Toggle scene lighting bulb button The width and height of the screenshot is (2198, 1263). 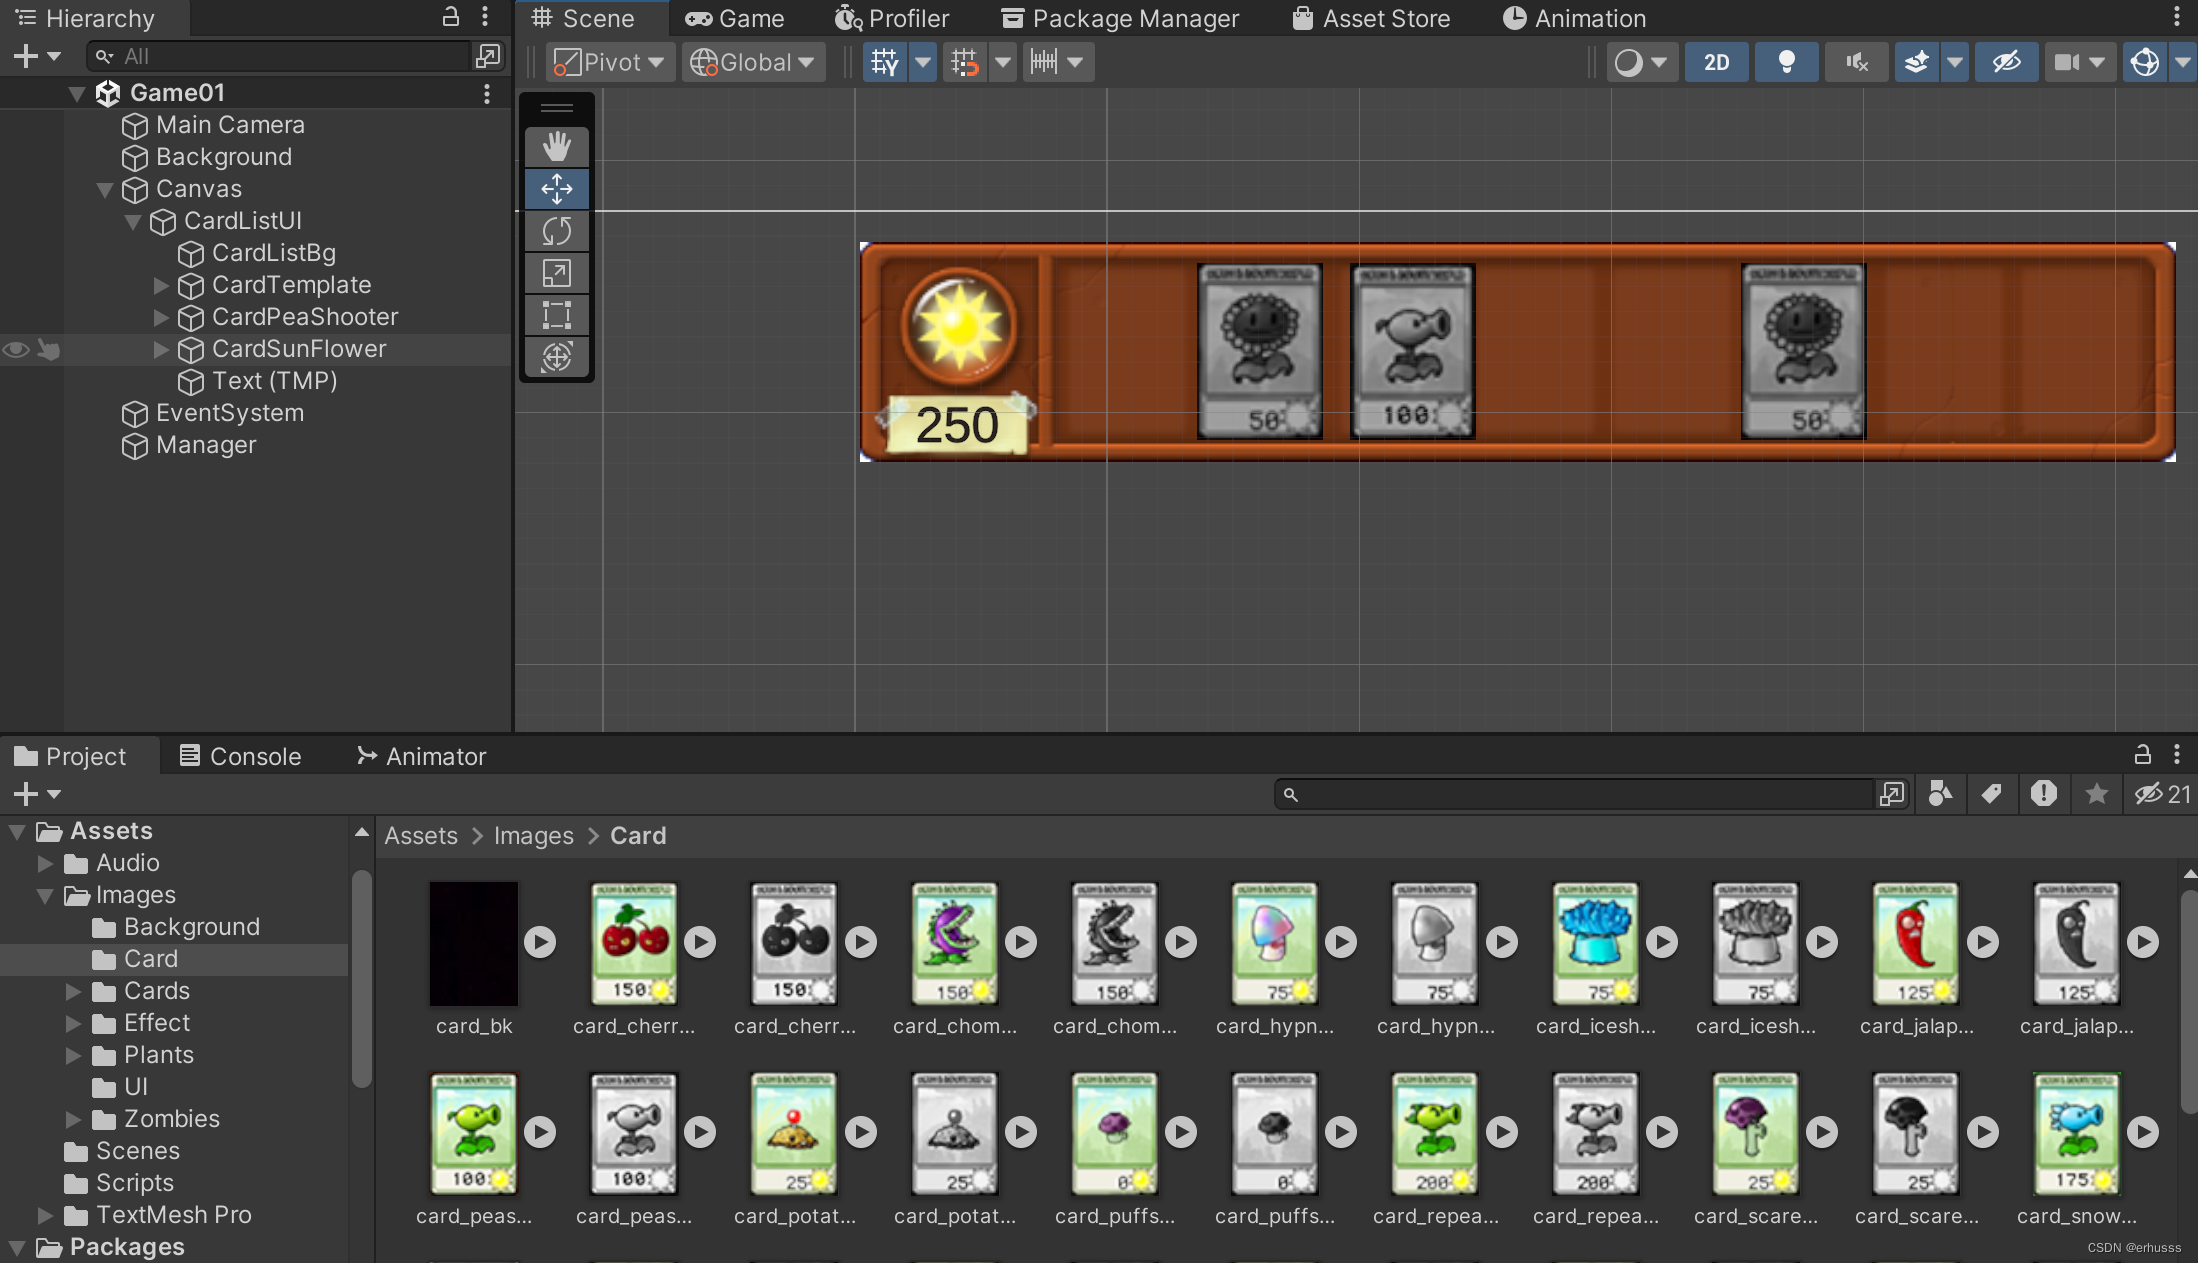(1786, 62)
